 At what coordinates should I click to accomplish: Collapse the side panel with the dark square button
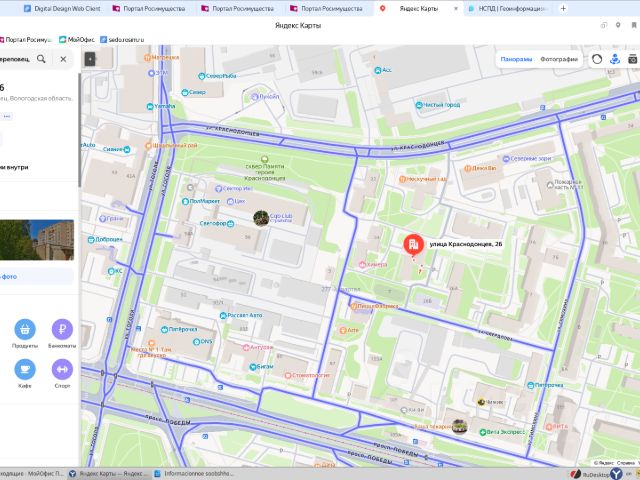pyautogui.click(x=90, y=59)
